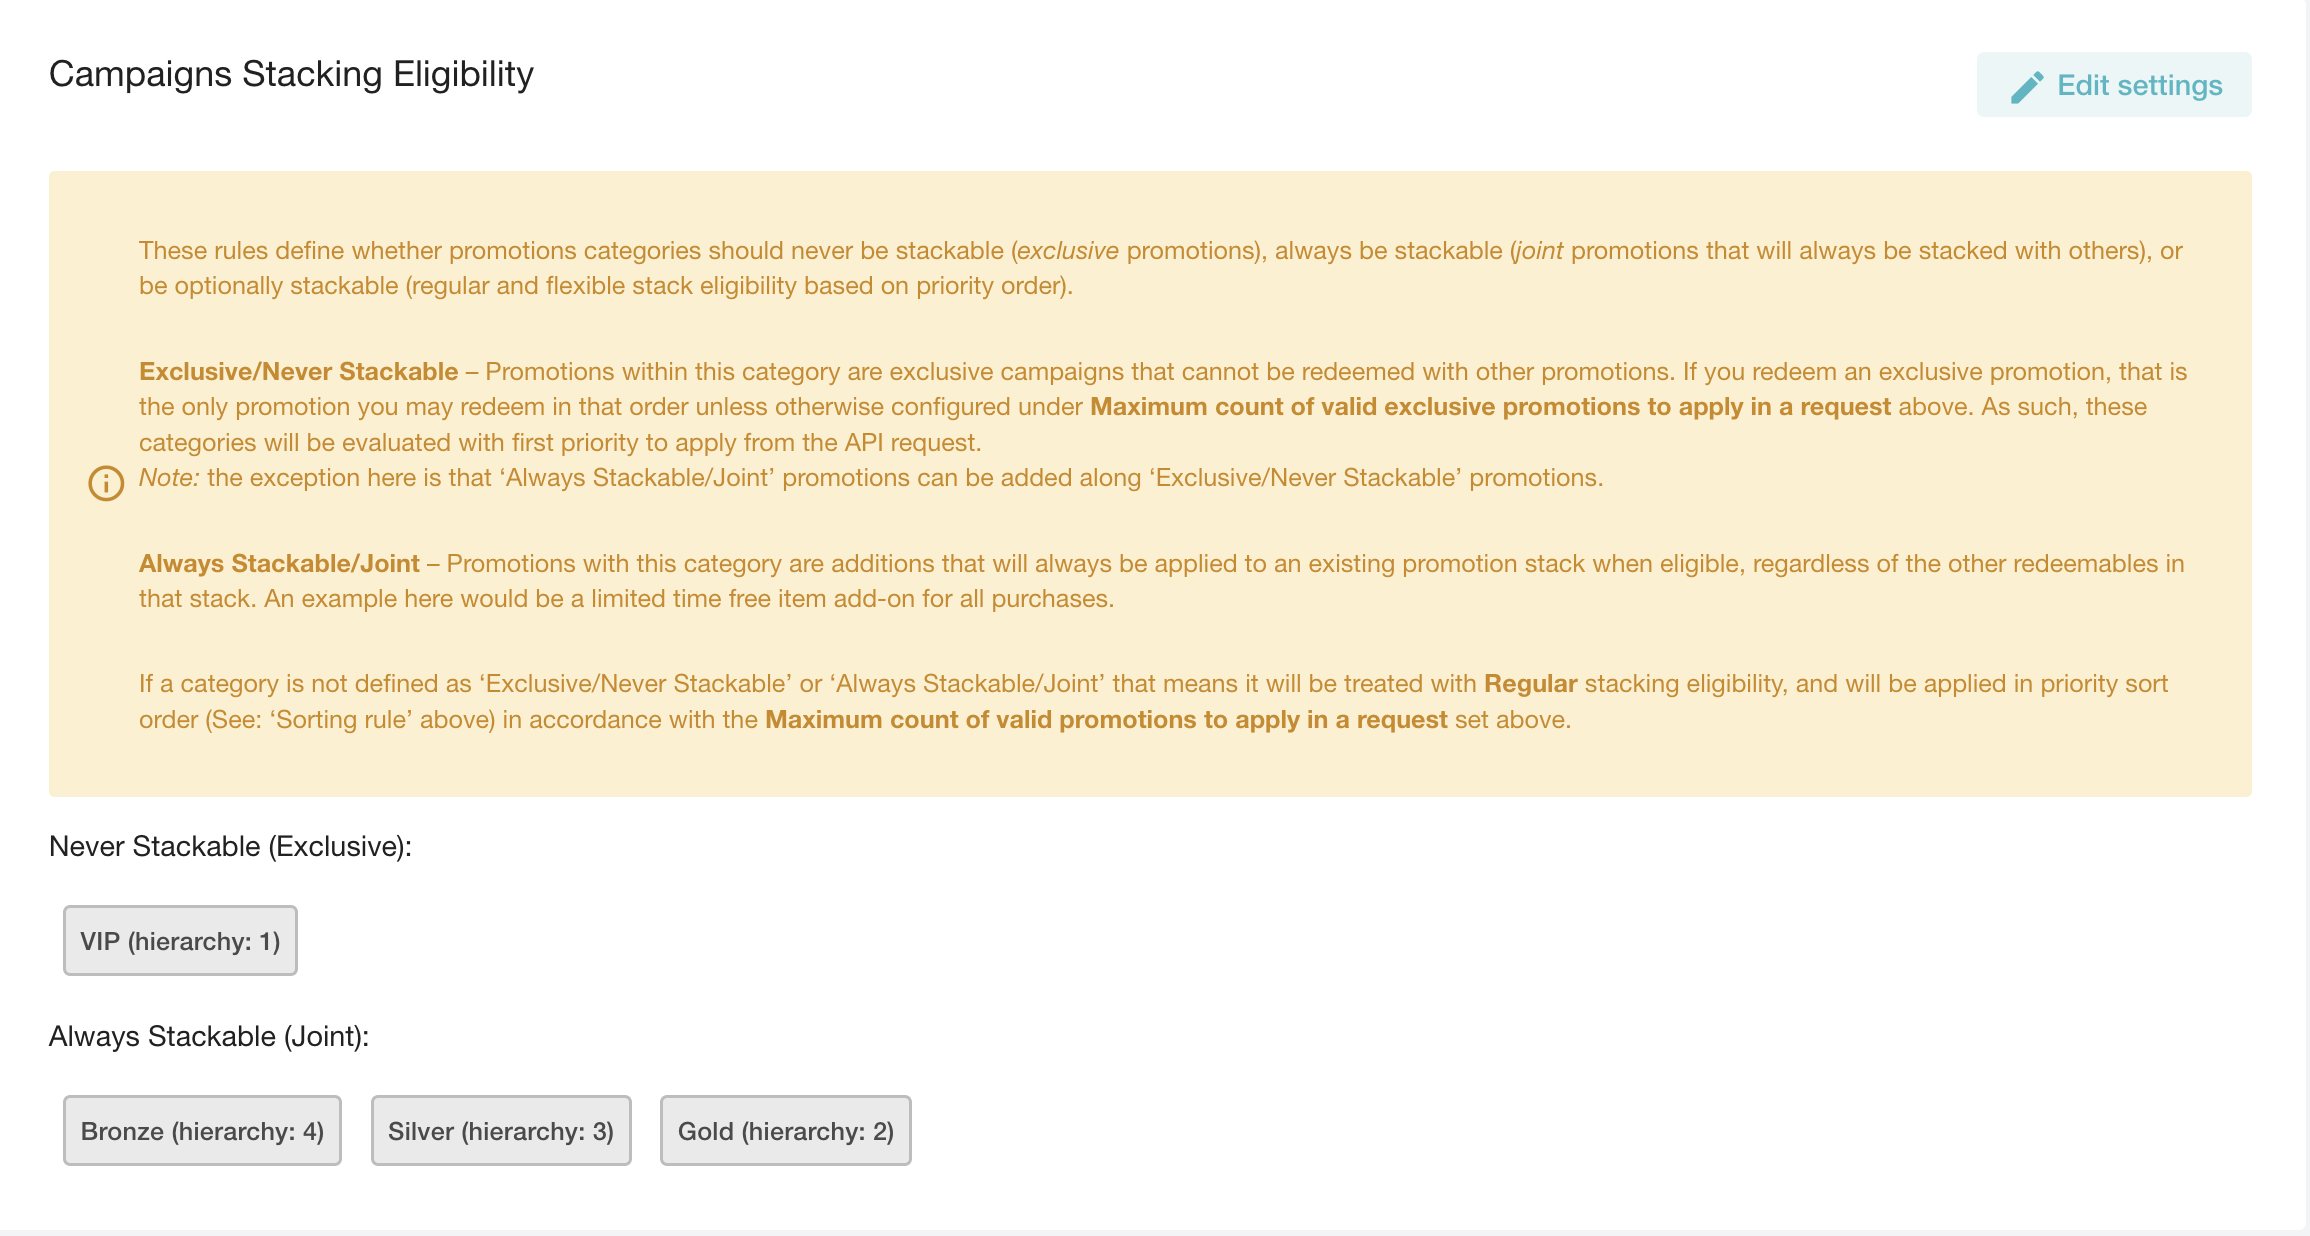The image size is (2310, 1236).
Task: Click the pencil icon beside Edit settings
Action: click(2027, 87)
